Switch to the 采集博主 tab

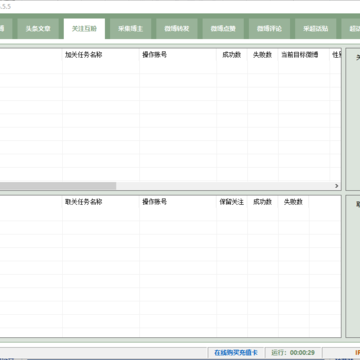click(130, 29)
